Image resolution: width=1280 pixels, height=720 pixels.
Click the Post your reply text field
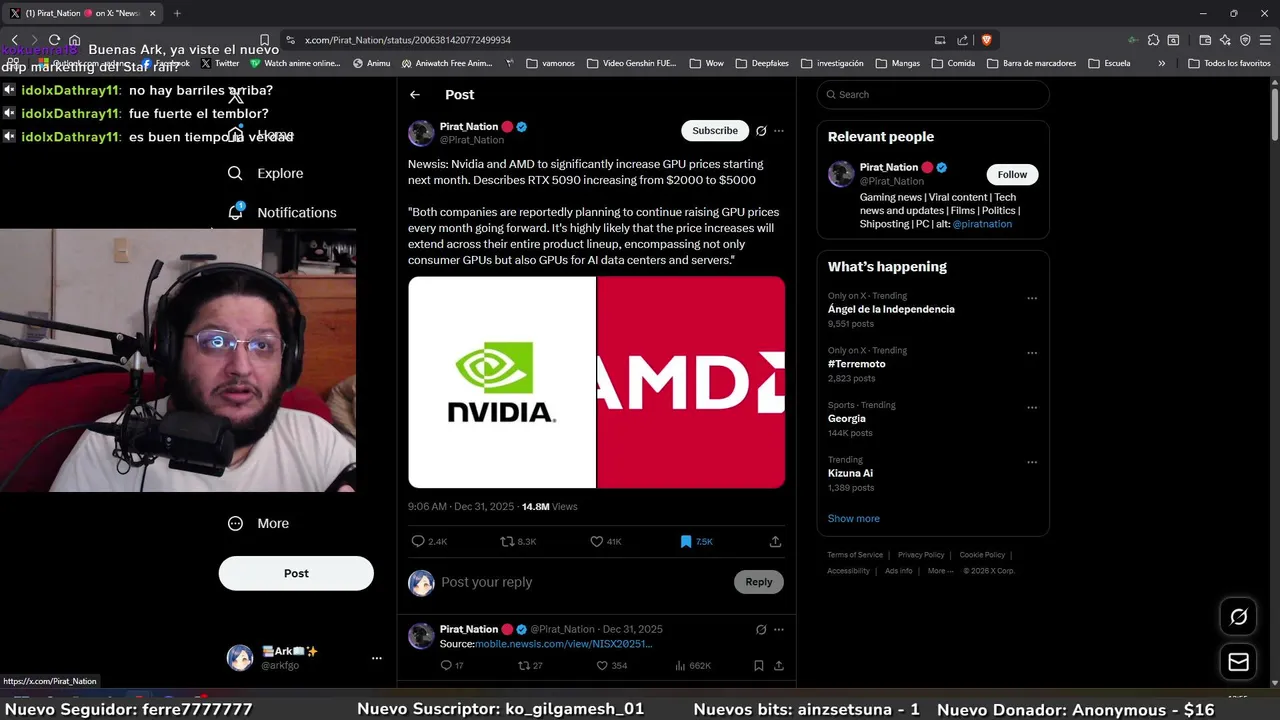[x=585, y=582]
